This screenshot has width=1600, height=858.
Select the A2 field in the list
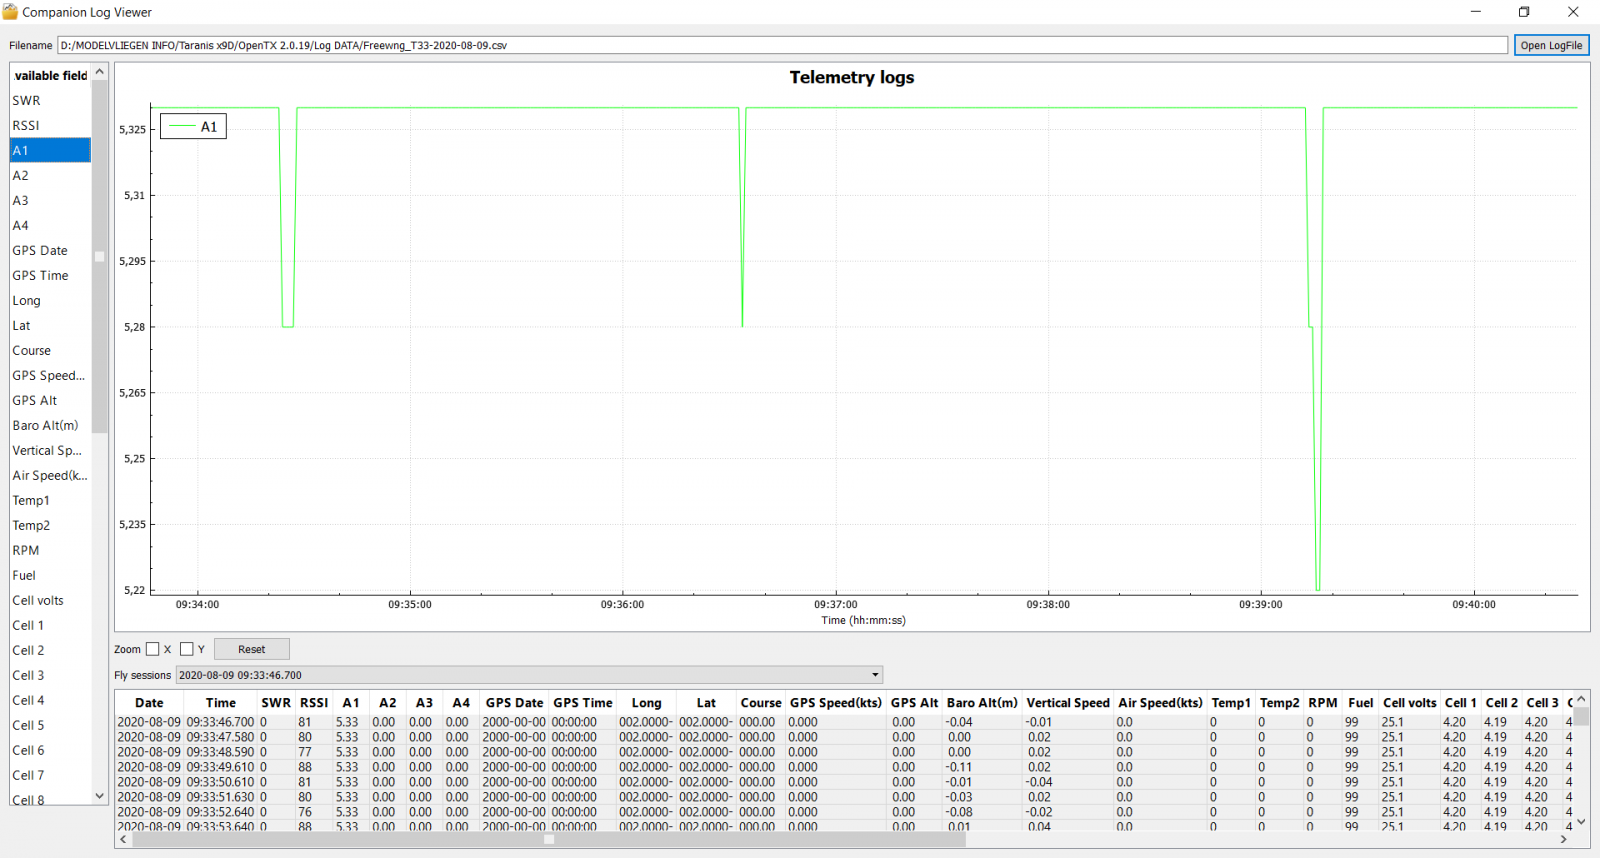point(50,175)
